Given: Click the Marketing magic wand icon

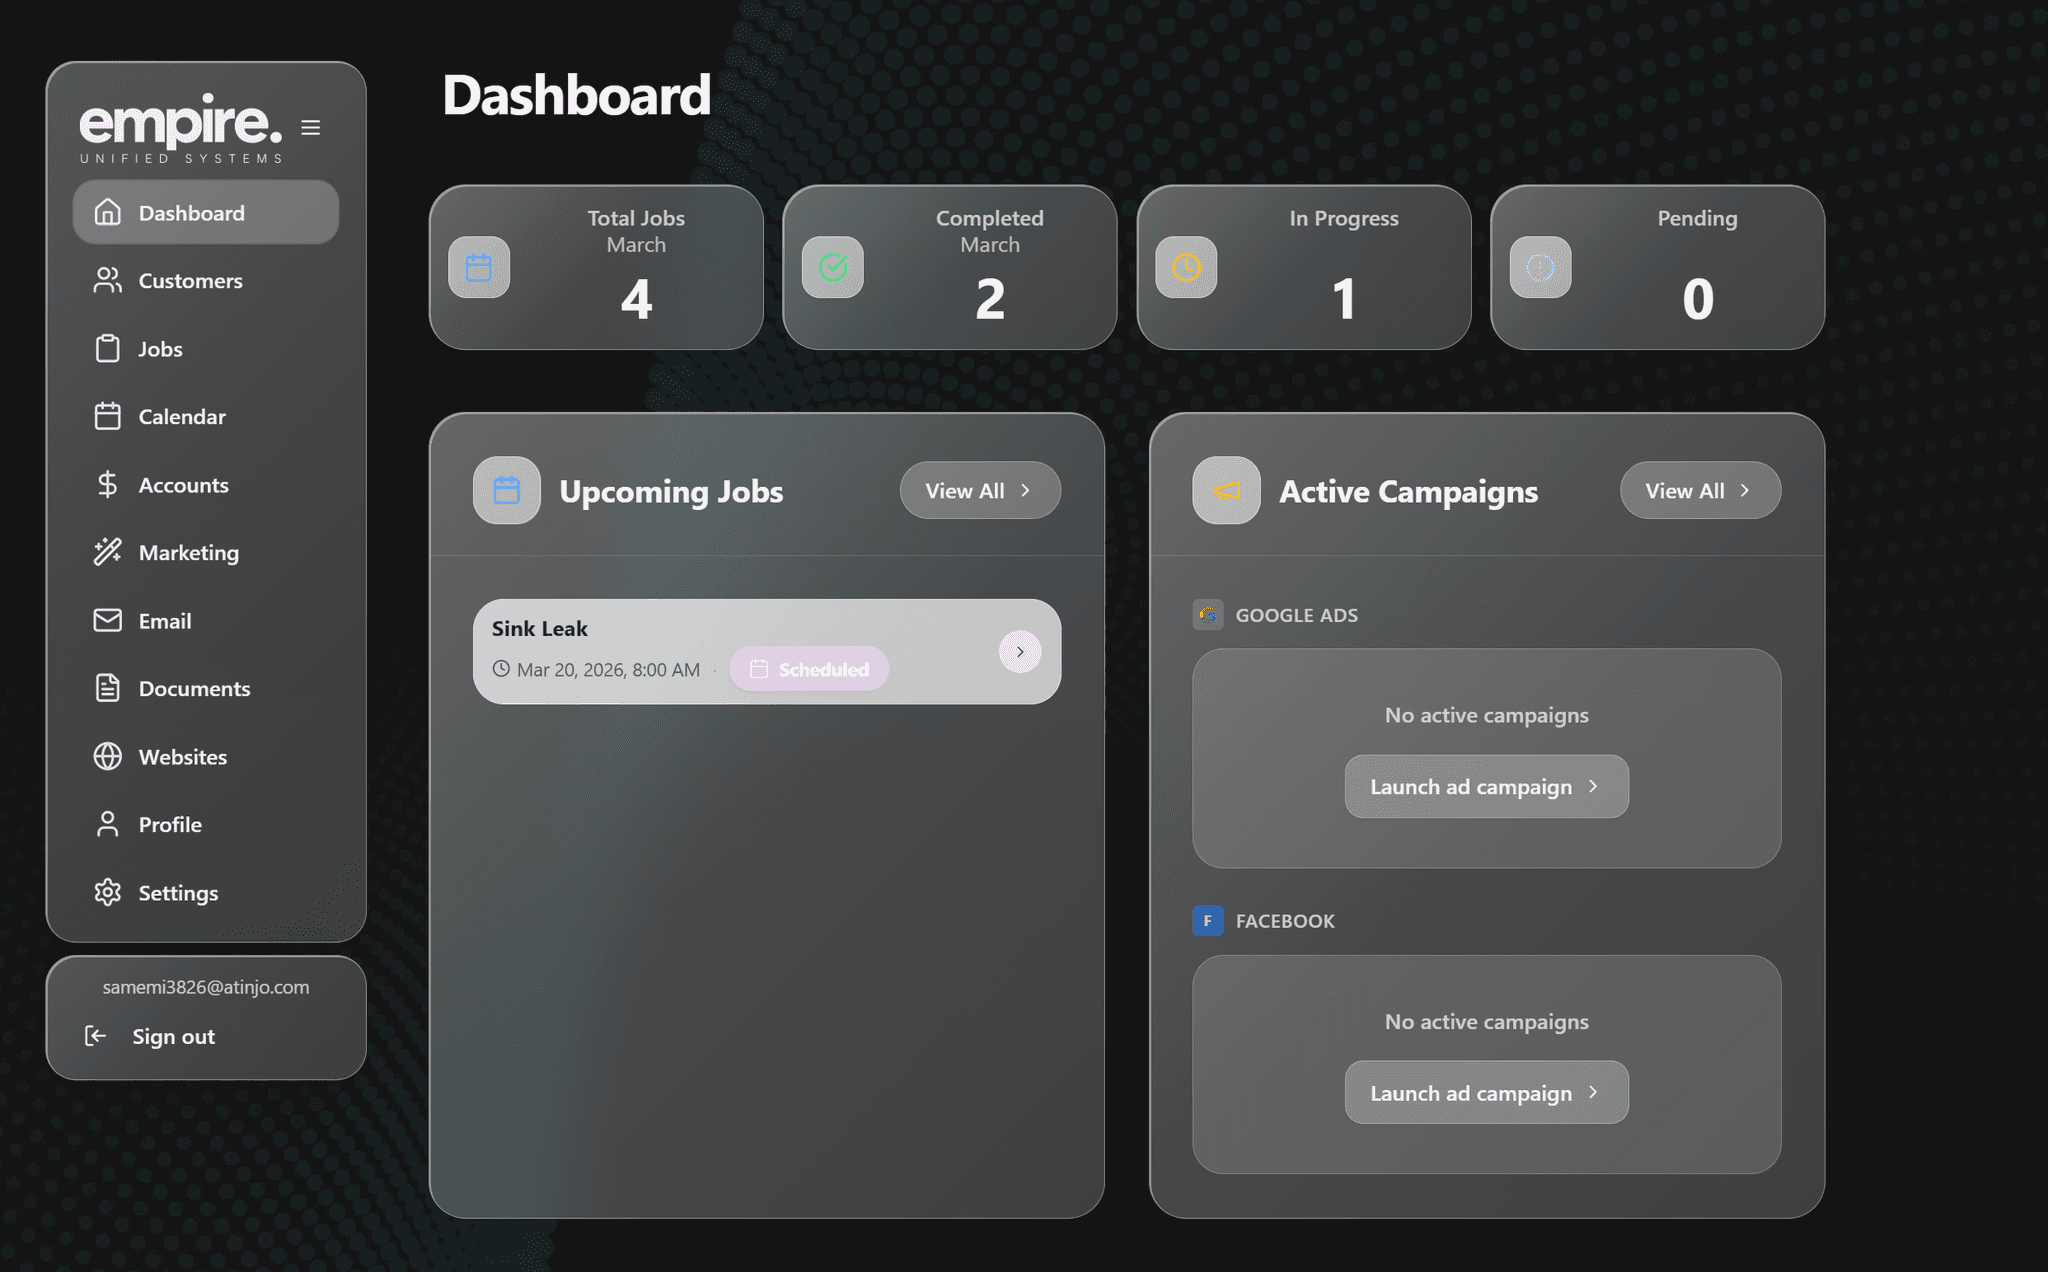Looking at the screenshot, I should pyautogui.click(x=108, y=552).
